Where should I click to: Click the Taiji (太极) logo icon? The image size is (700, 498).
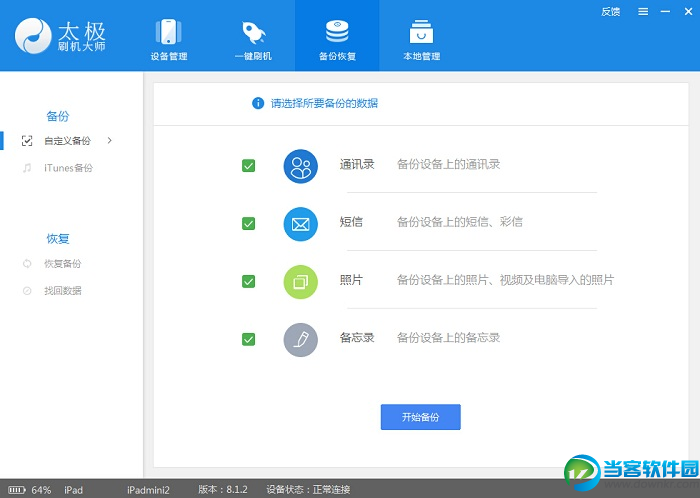[x=35, y=35]
